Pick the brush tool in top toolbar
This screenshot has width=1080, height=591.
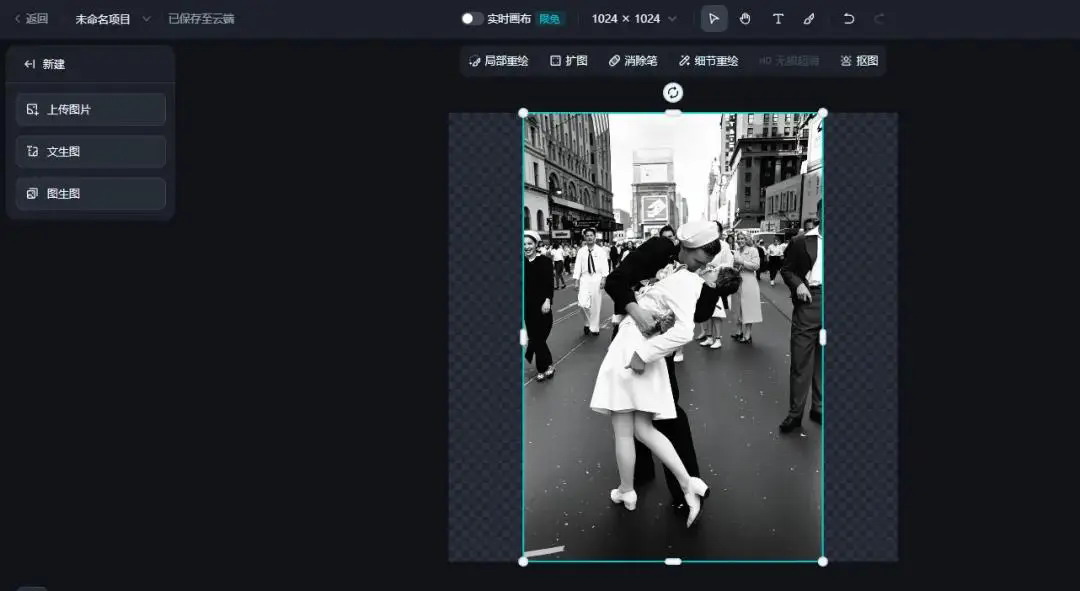(x=809, y=19)
